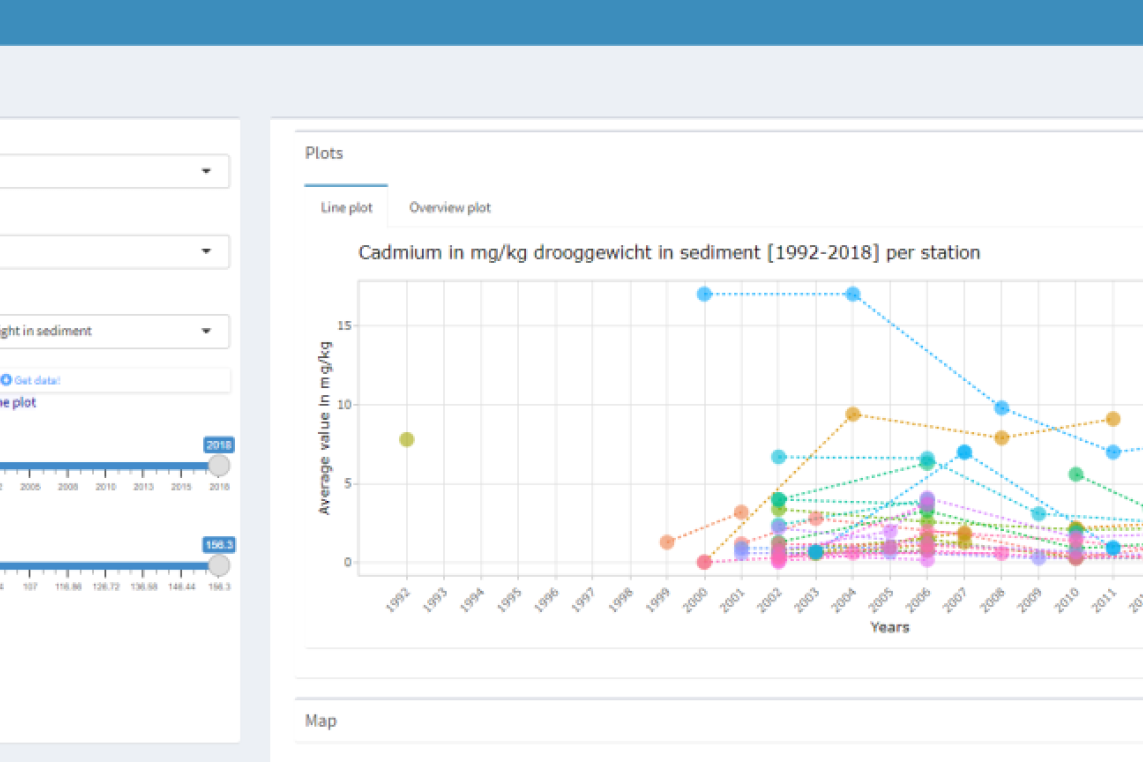Select the green data point at 2010 near 5.5
This screenshot has height=762, width=1143.
tap(1076, 474)
